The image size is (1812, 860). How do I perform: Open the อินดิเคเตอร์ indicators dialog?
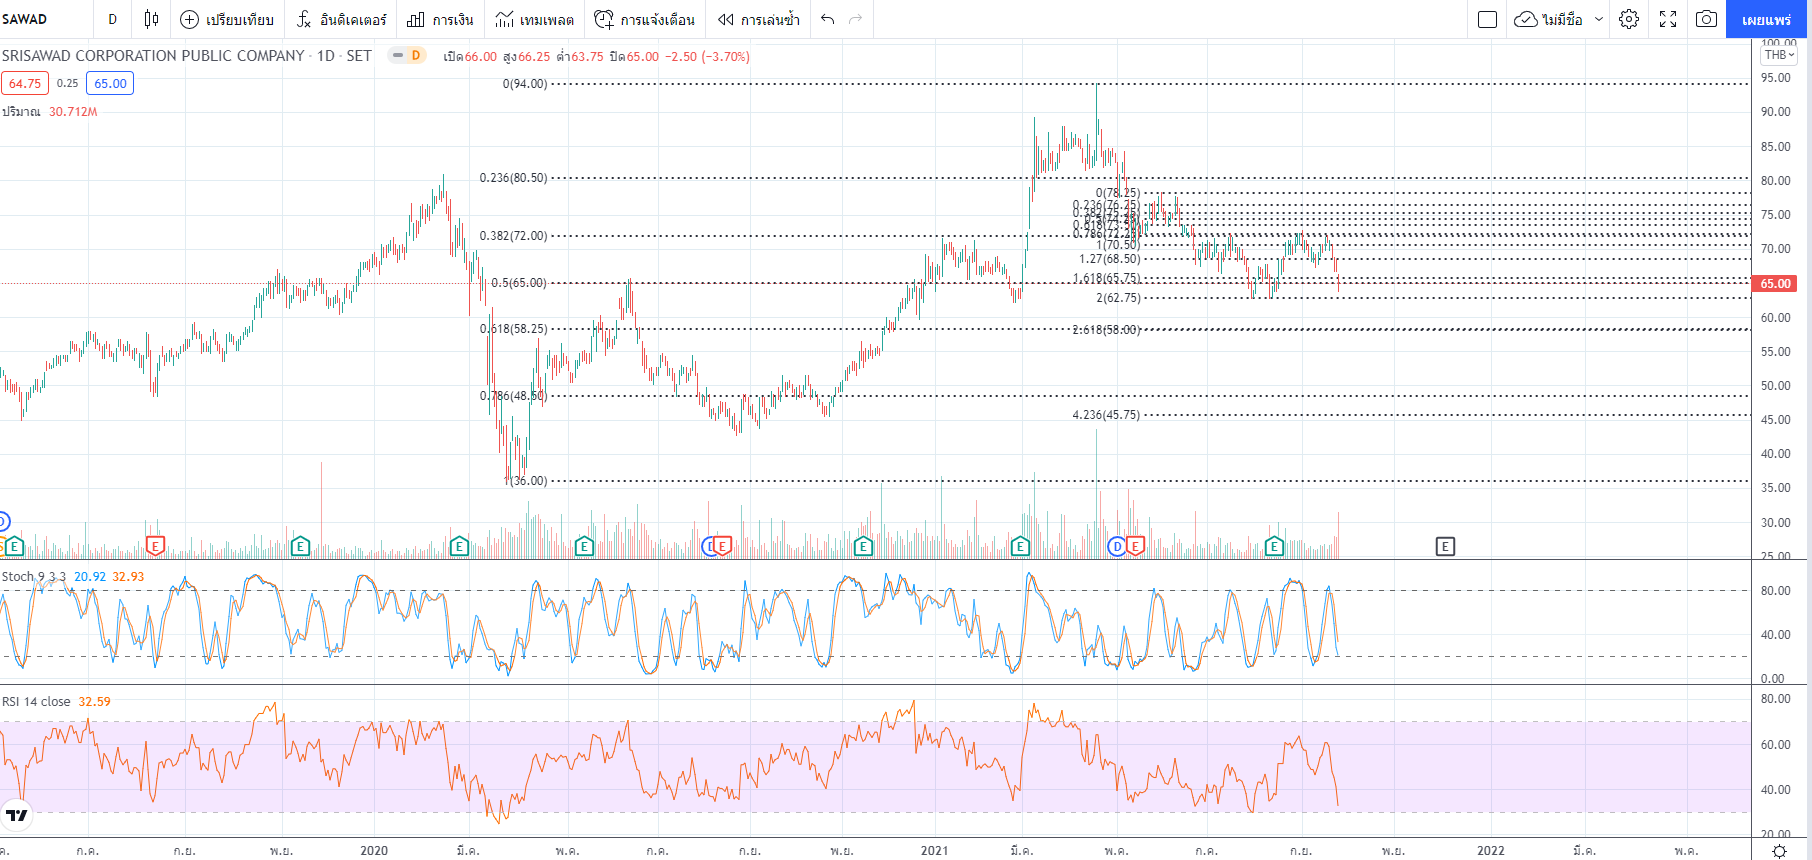[341, 19]
